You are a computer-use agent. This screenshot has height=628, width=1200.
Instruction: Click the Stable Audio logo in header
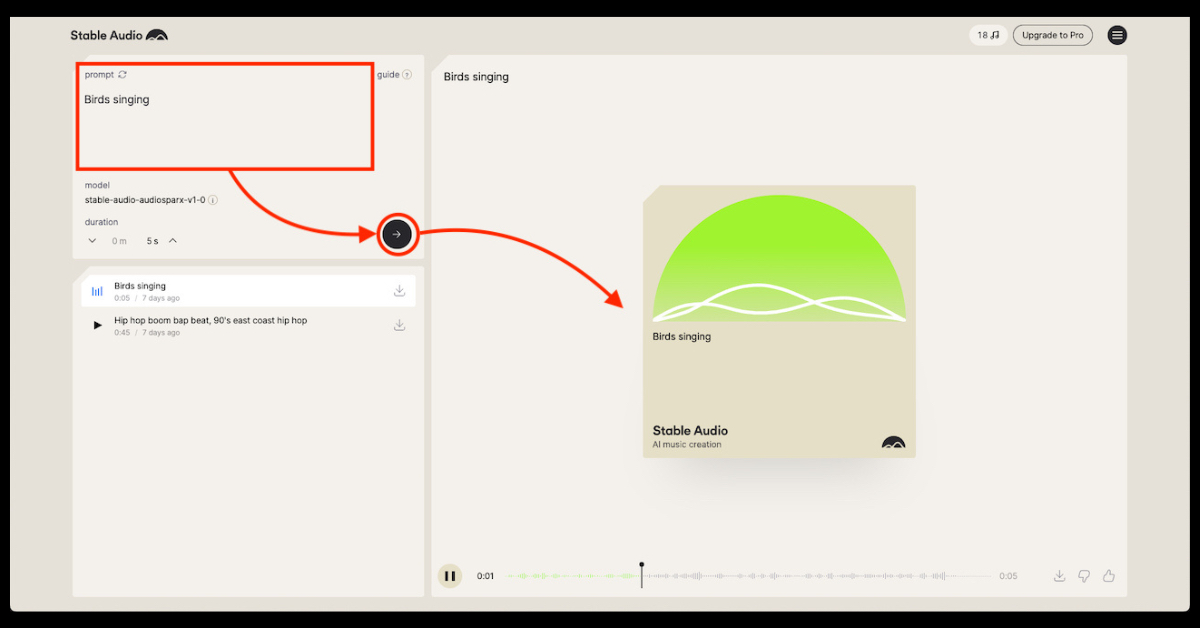pos(119,35)
